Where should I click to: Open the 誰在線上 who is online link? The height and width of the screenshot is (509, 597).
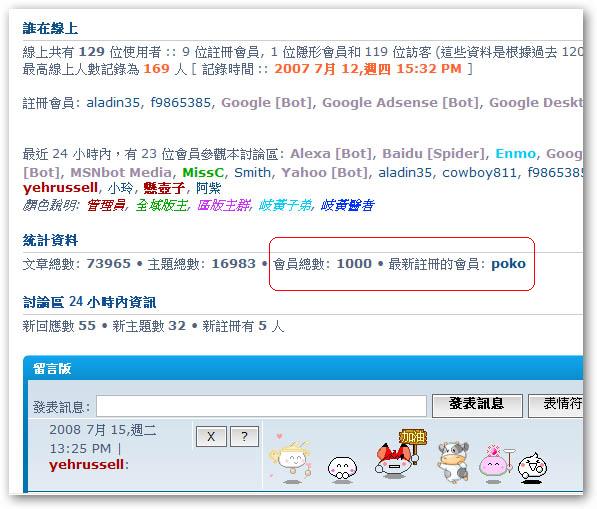[x=50, y=29]
